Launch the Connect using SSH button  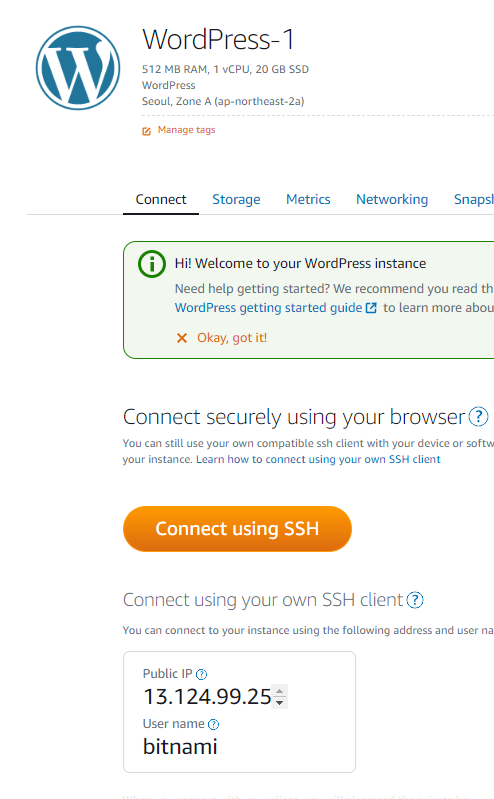click(237, 529)
